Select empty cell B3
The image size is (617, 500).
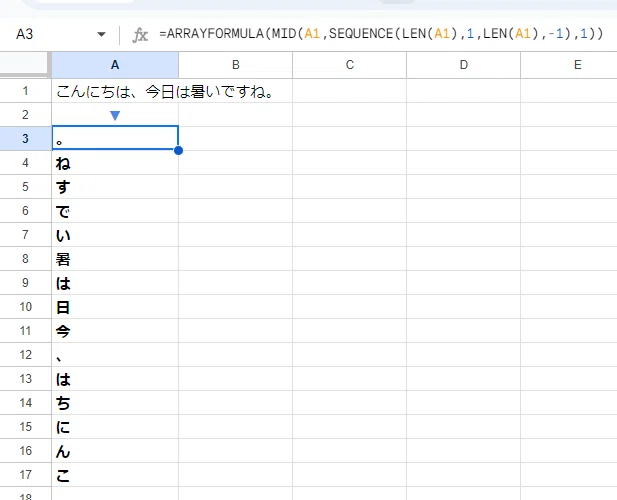click(235, 138)
